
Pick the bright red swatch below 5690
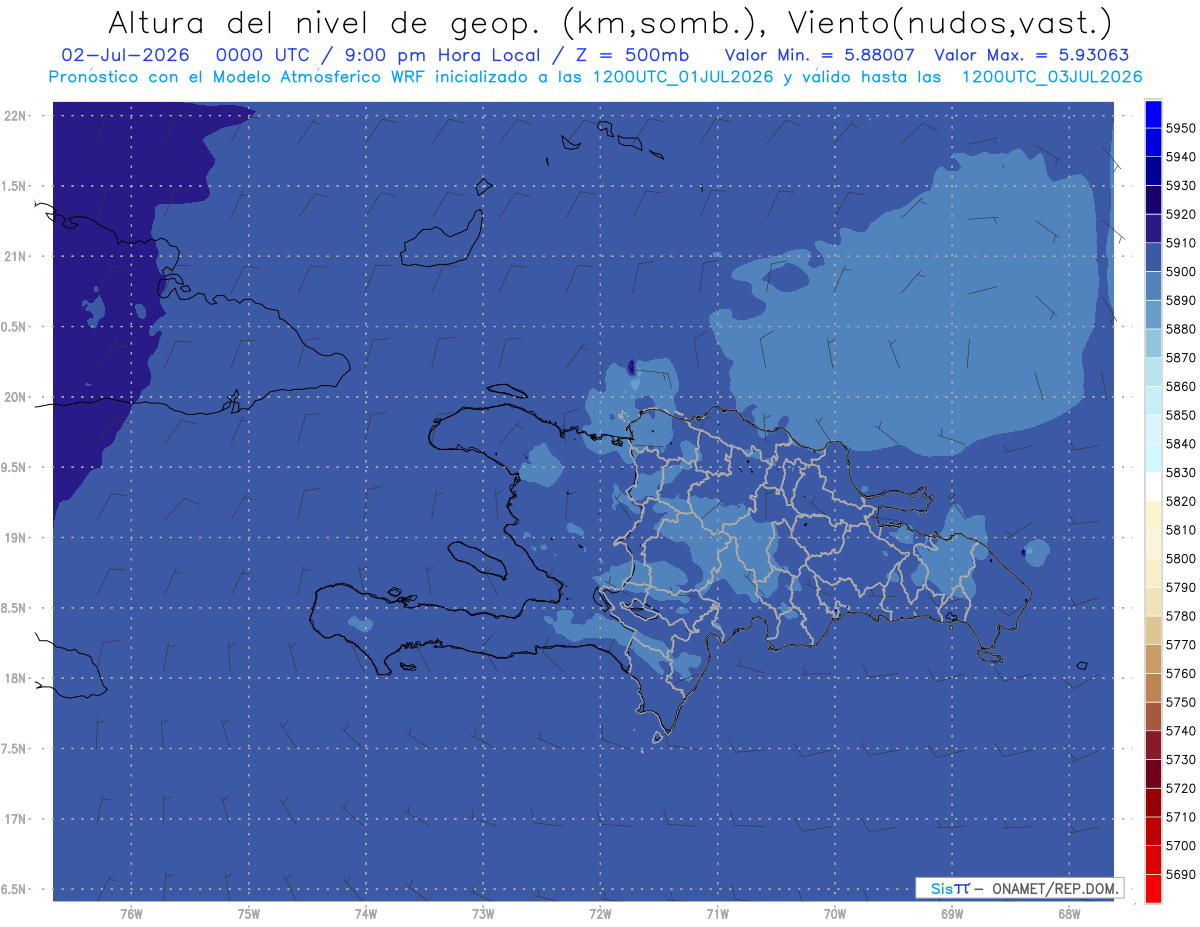coord(1153,888)
